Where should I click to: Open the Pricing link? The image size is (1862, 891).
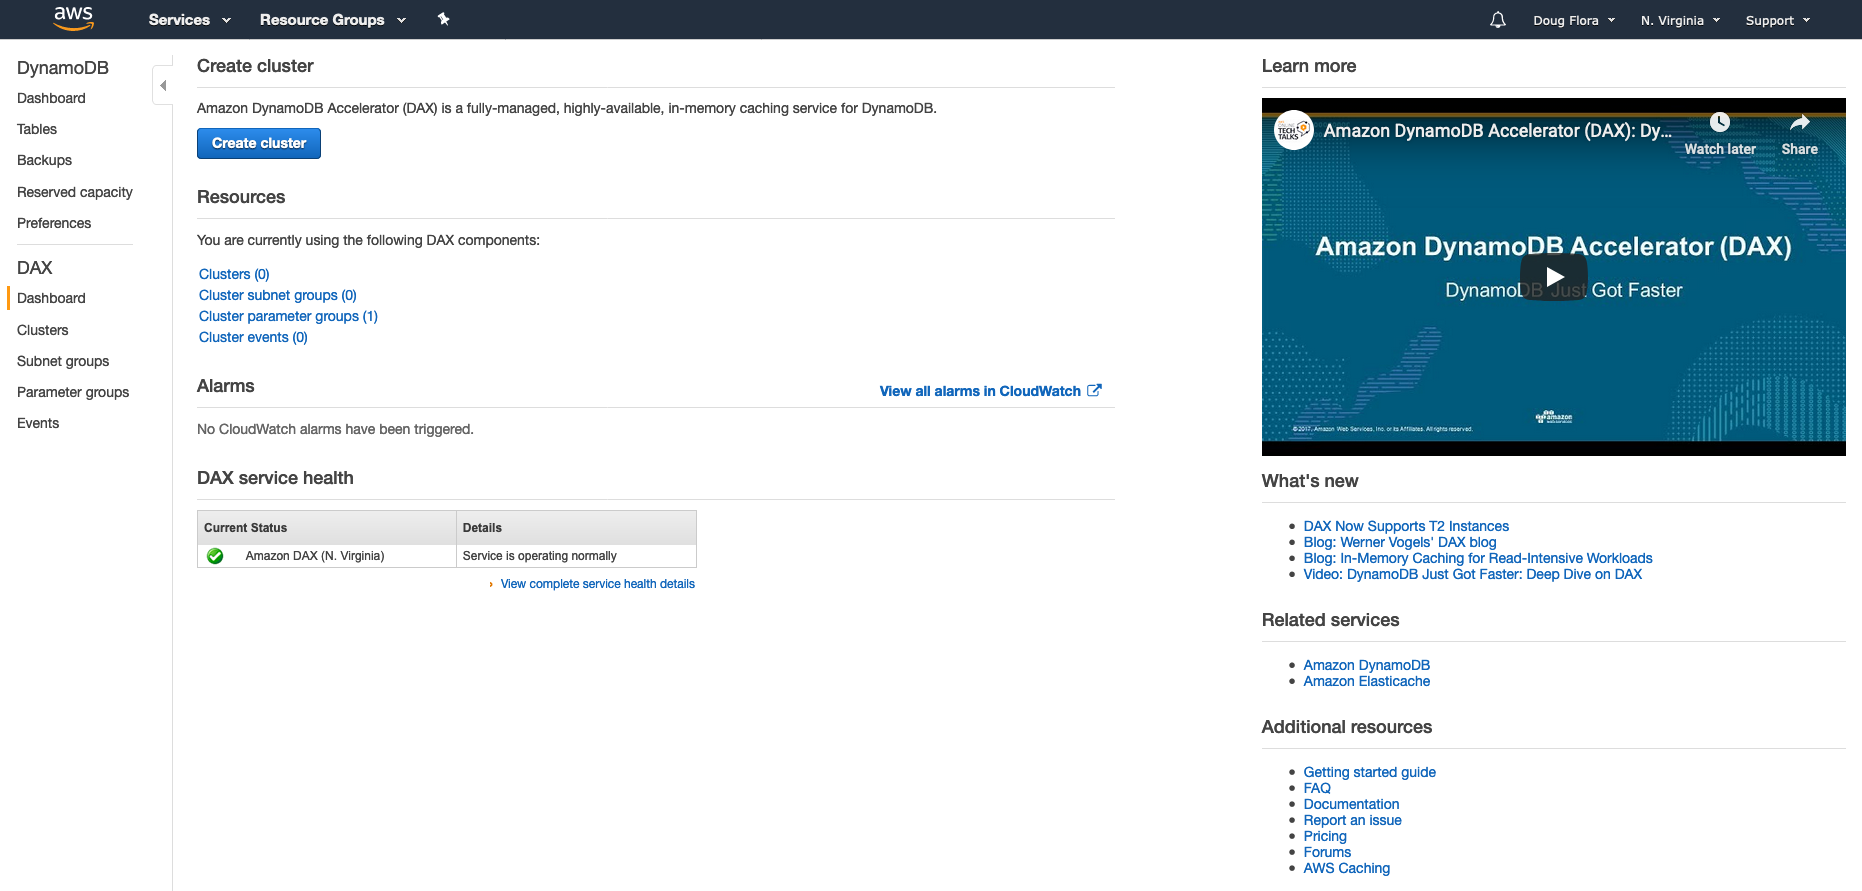coord(1325,836)
